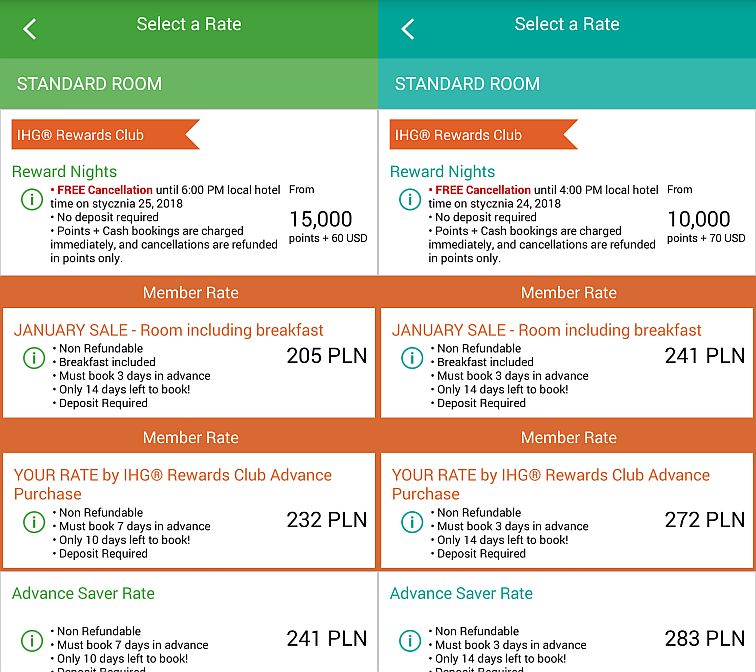Select the 15,000 points + 60 USD rate
The width and height of the screenshot is (756, 672).
[x=328, y=226]
